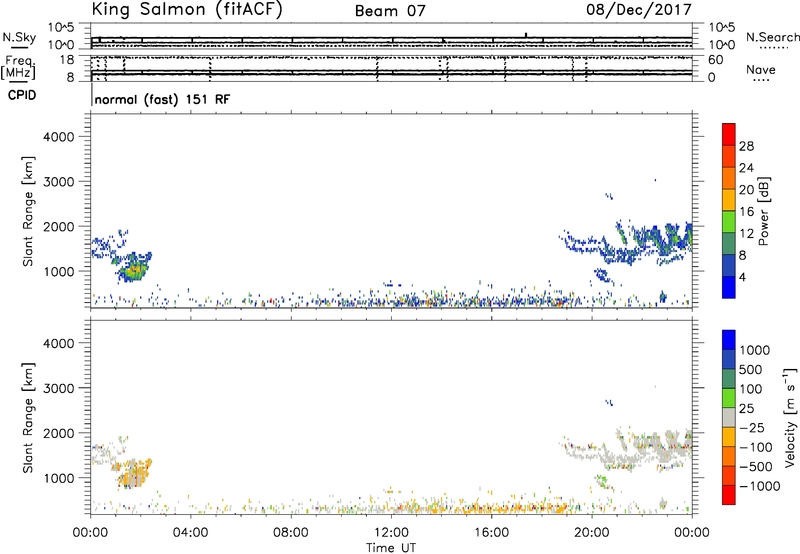Click the "12" value on the power colorbar

[746, 234]
